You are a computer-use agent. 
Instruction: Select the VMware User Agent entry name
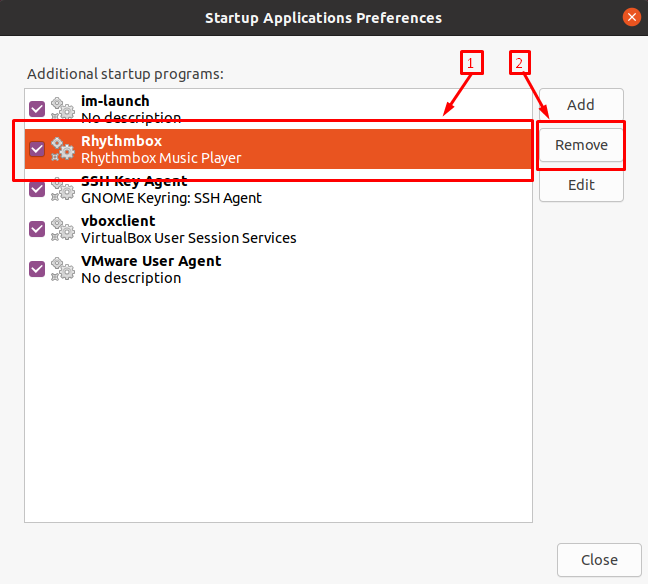click(x=151, y=261)
